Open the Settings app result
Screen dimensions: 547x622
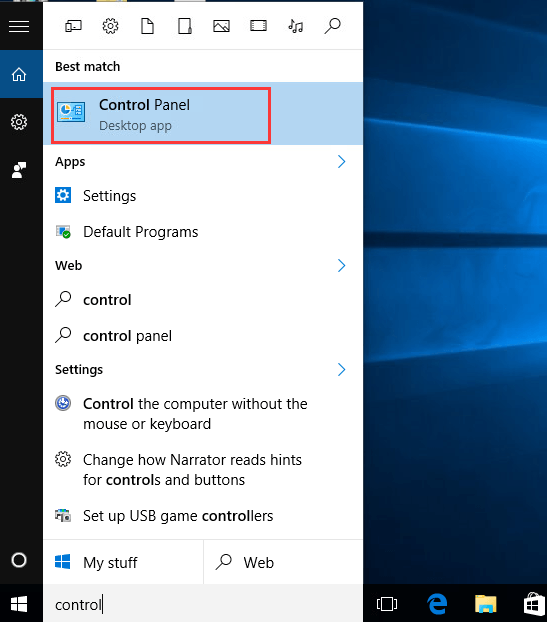203,196
